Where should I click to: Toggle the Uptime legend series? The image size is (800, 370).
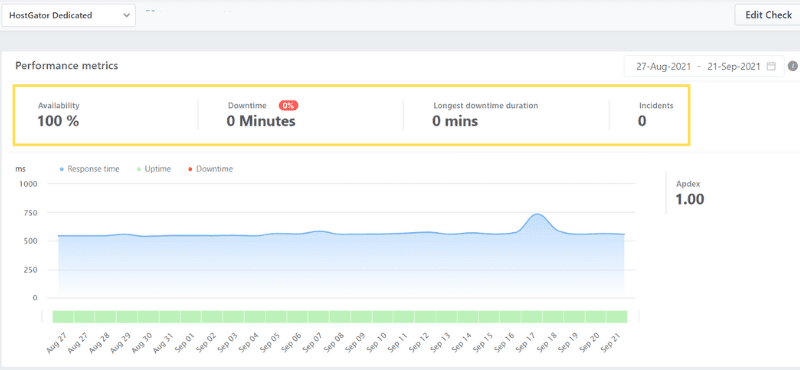[x=154, y=169]
